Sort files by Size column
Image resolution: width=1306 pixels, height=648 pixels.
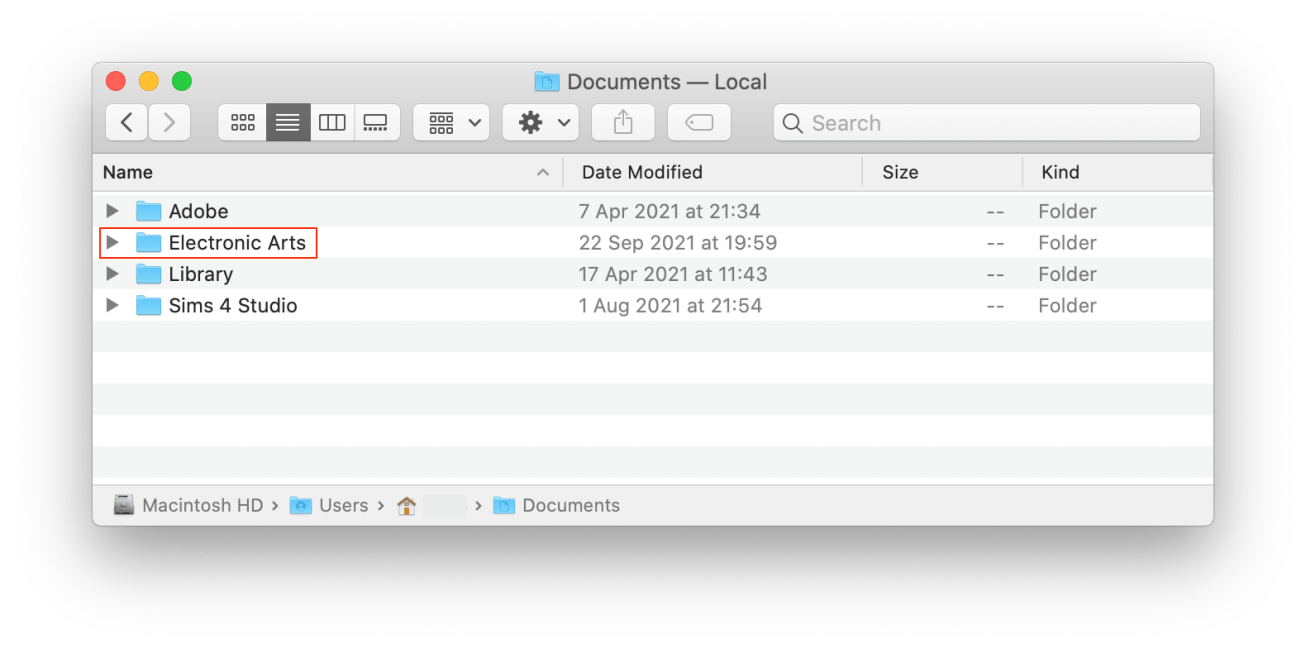pyautogui.click(x=899, y=172)
